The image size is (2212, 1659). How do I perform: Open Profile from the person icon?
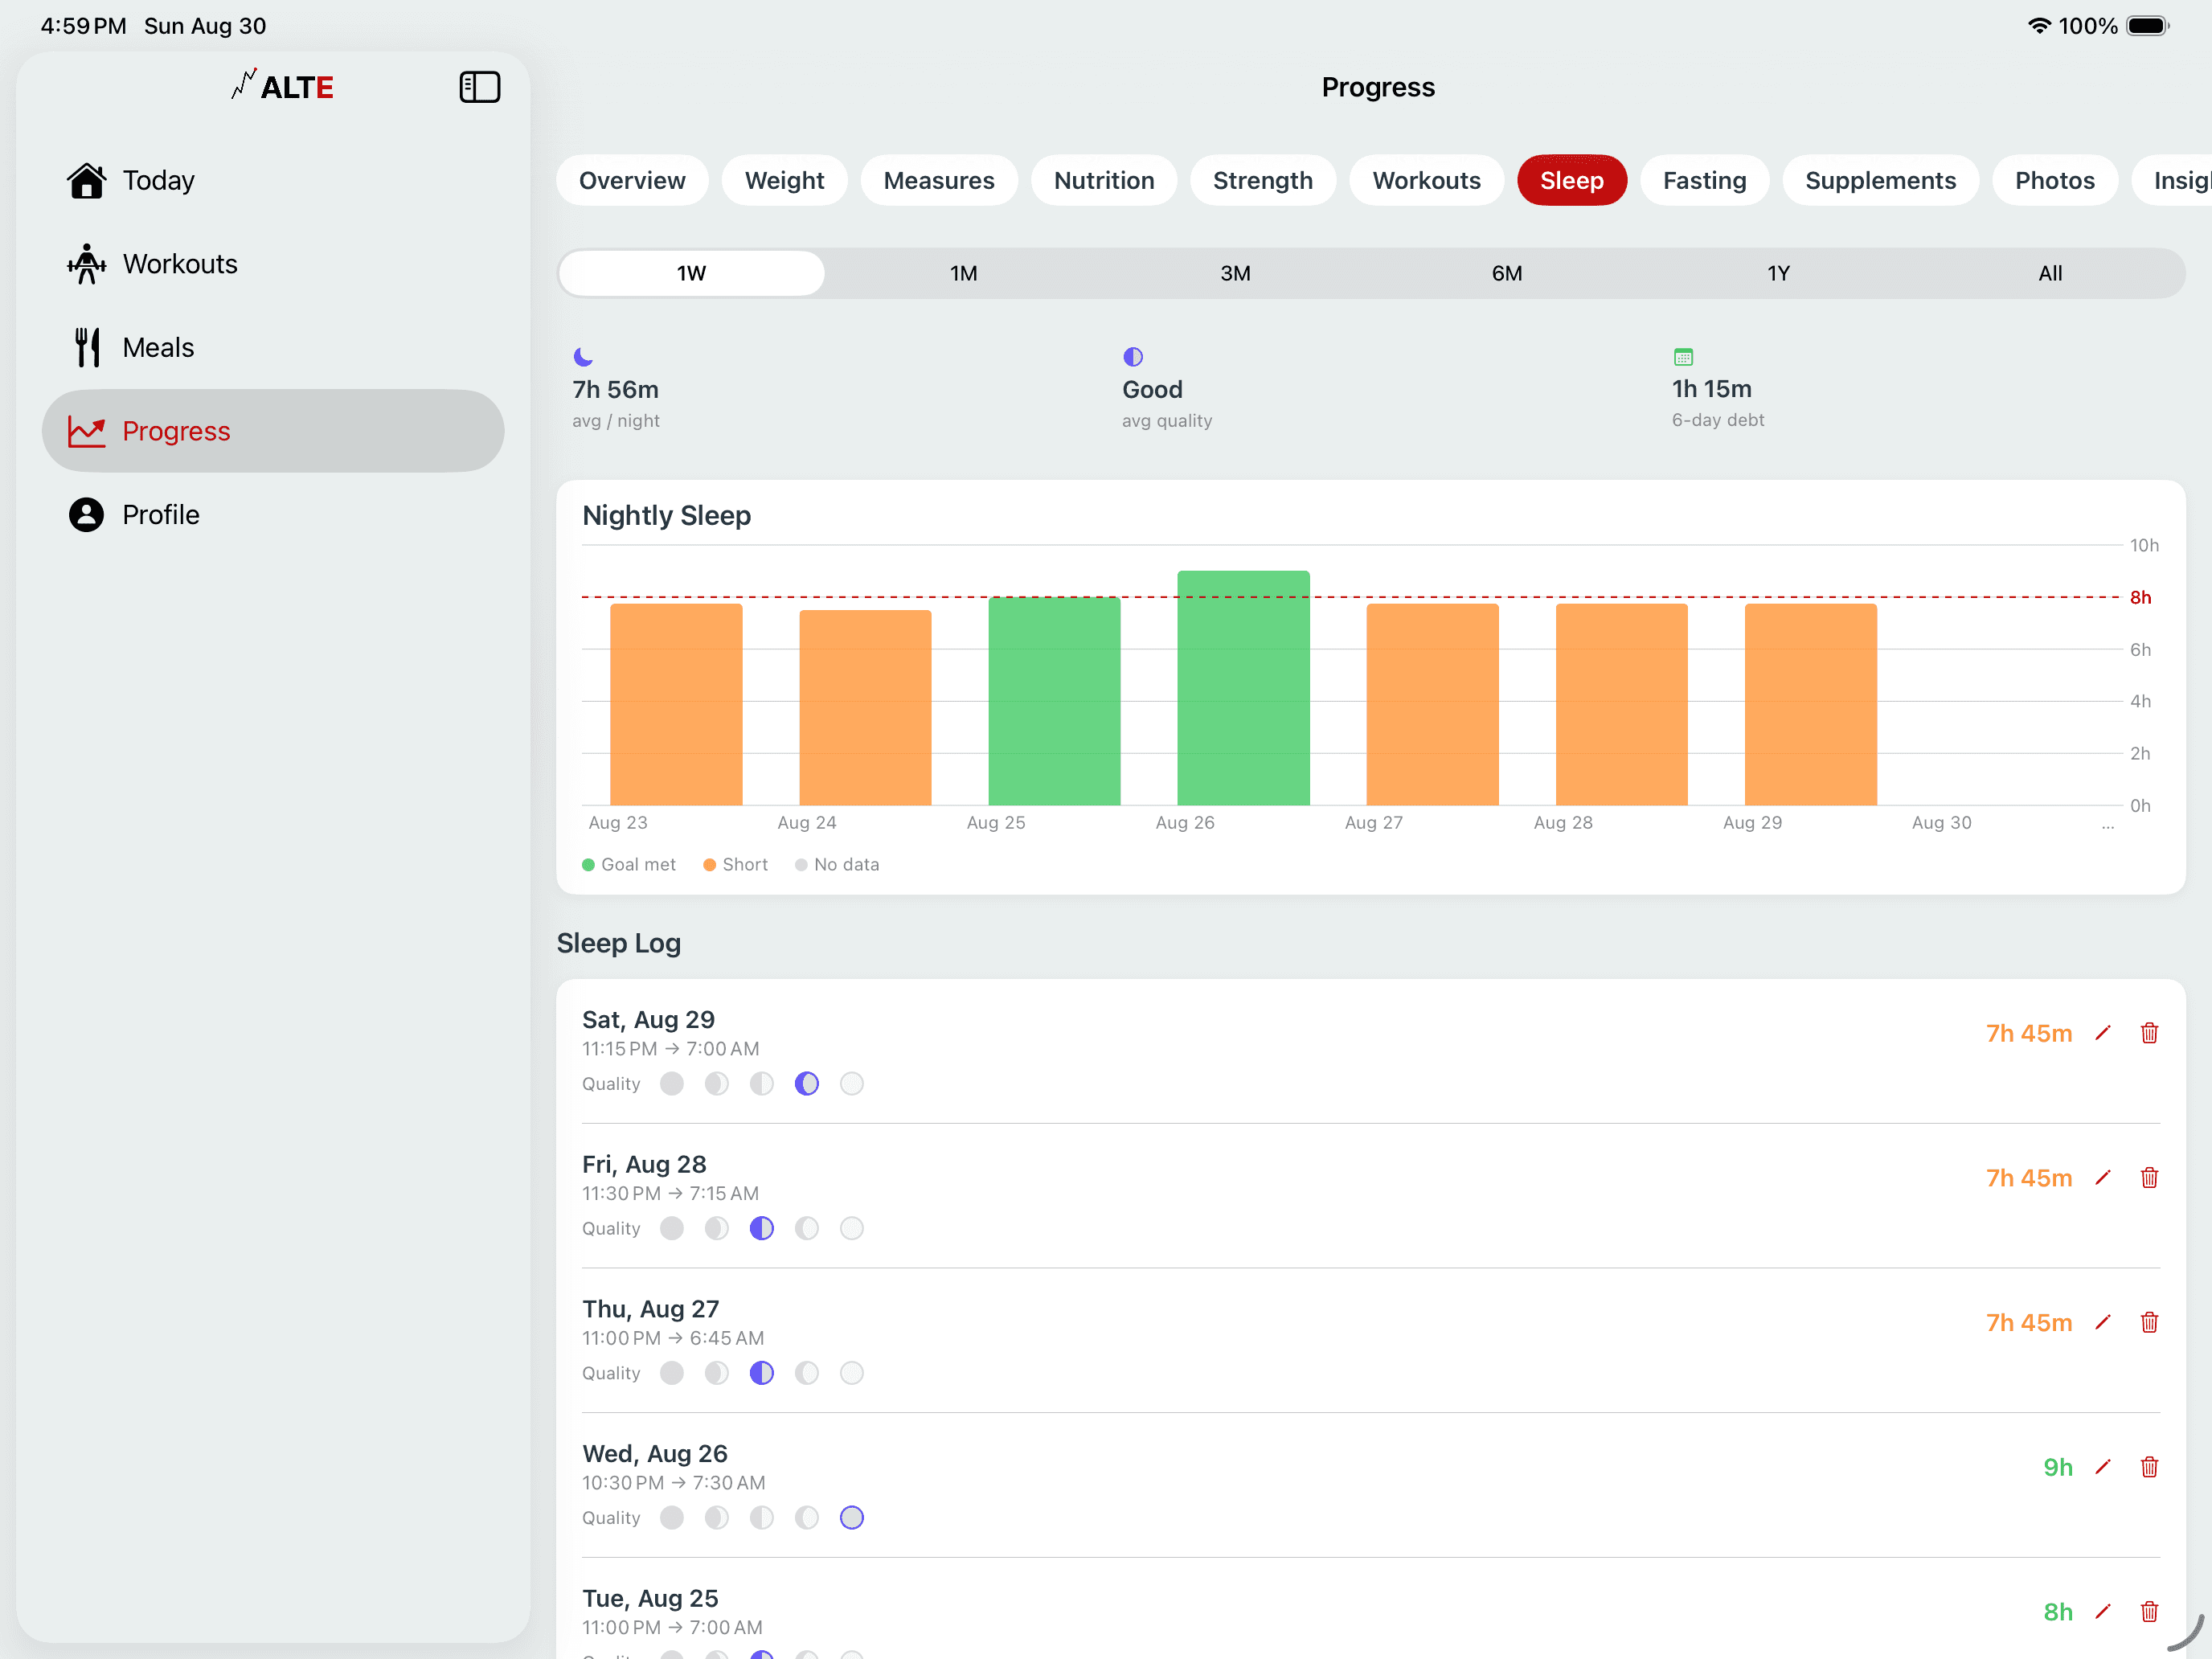[87, 515]
